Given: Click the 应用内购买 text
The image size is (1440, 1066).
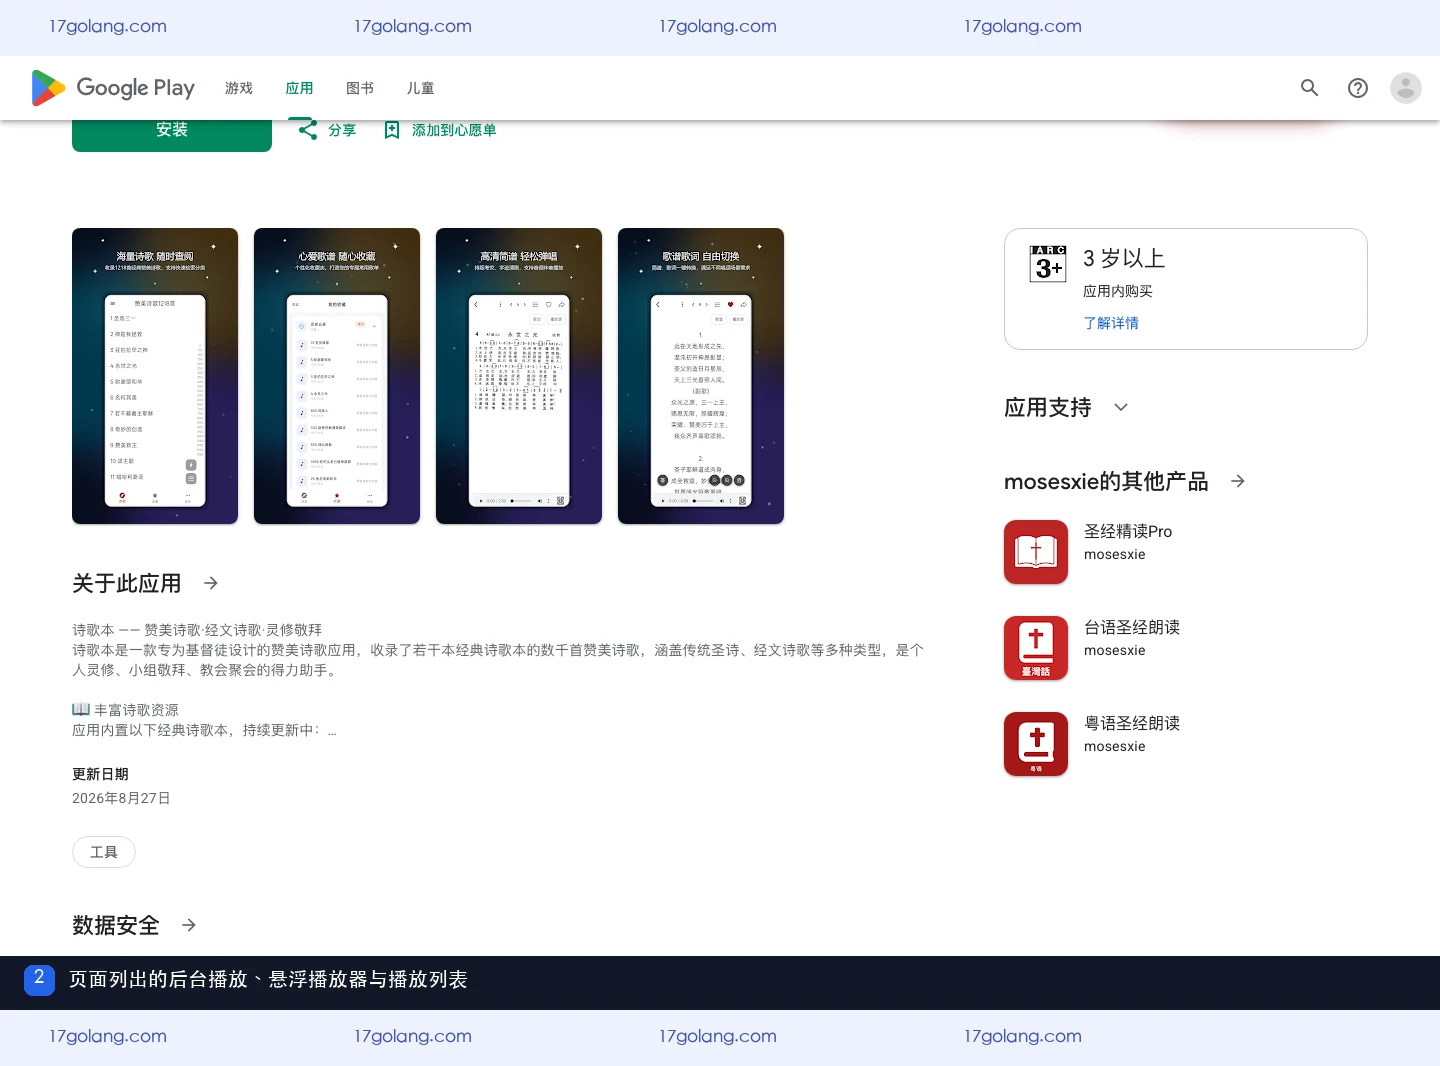Looking at the screenshot, I should pyautogui.click(x=1118, y=291).
